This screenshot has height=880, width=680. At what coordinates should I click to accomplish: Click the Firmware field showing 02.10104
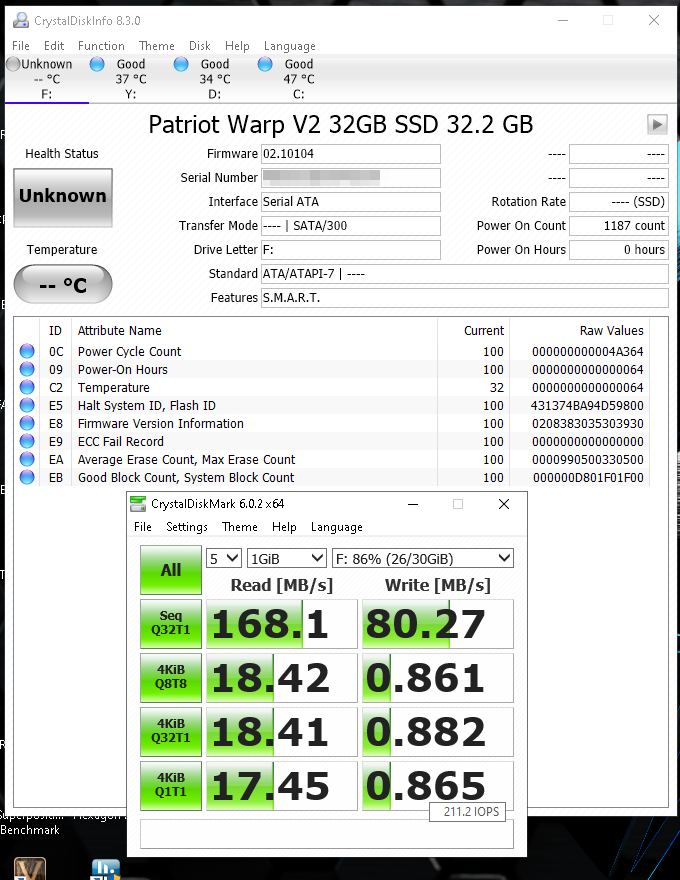point(351,154)
